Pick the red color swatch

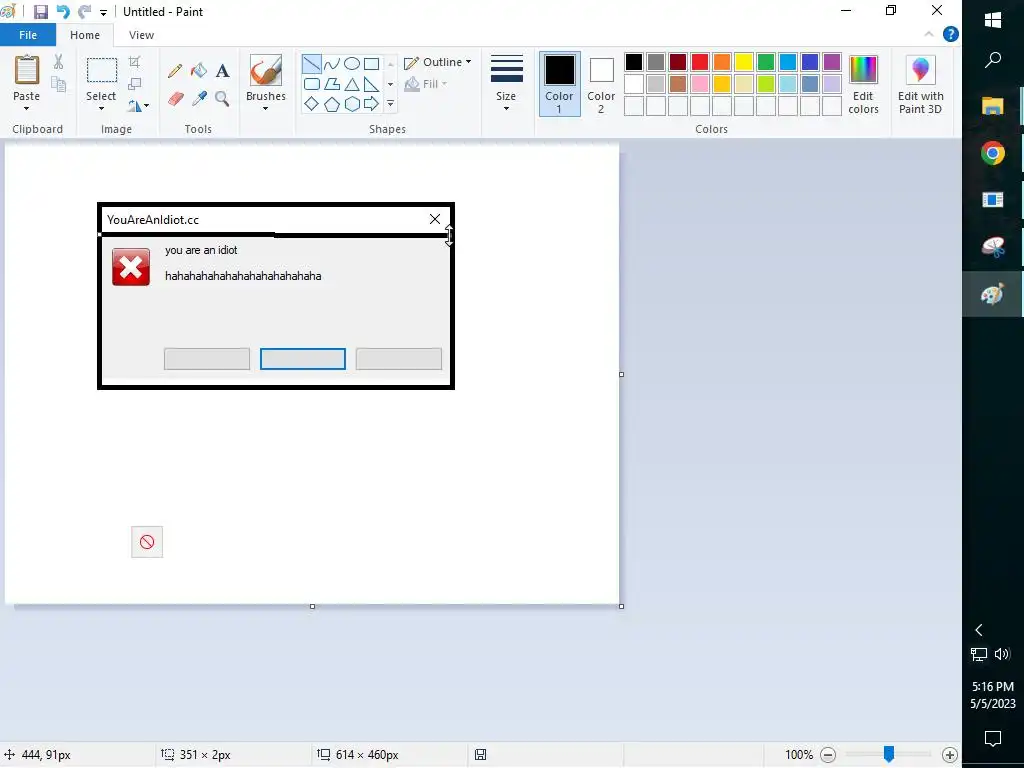700,62
